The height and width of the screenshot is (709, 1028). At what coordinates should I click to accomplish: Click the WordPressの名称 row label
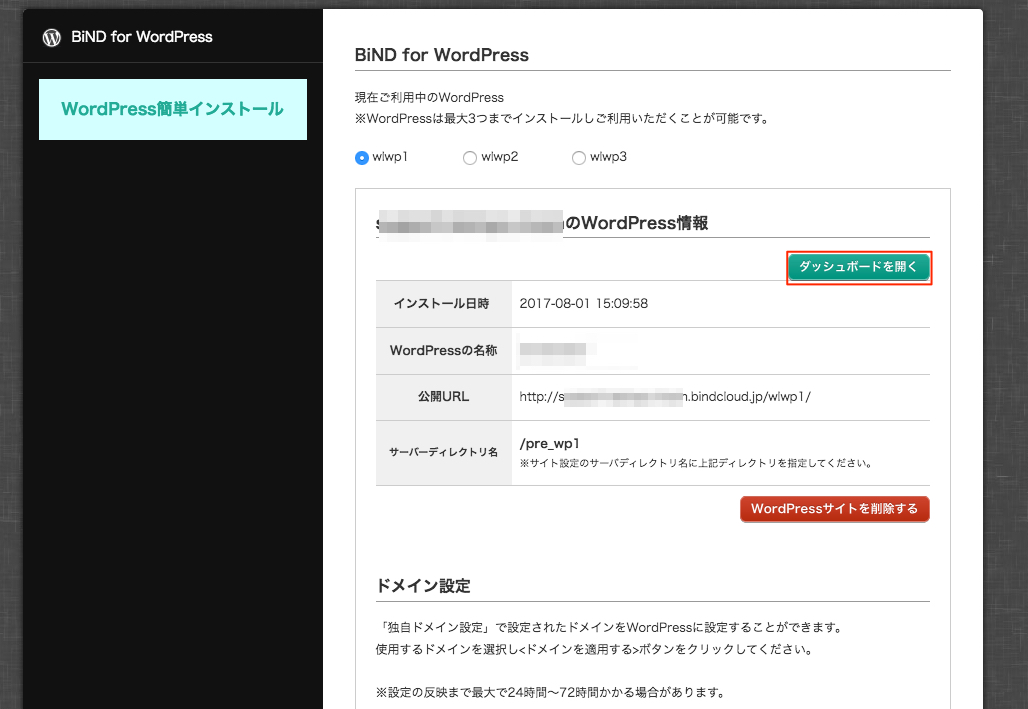[x=444, y=350]
